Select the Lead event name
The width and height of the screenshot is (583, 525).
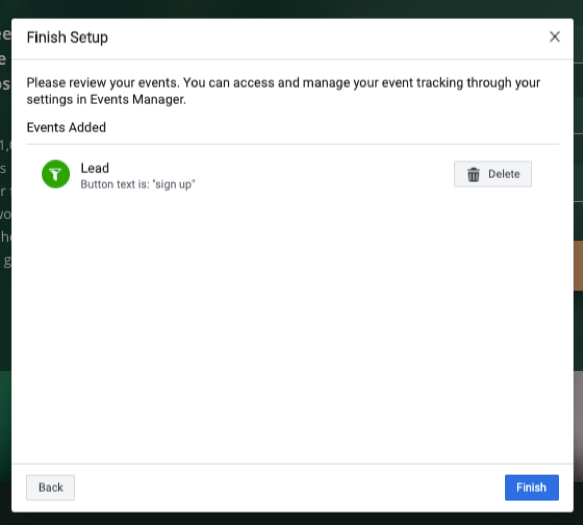click(x=95, y=168)
